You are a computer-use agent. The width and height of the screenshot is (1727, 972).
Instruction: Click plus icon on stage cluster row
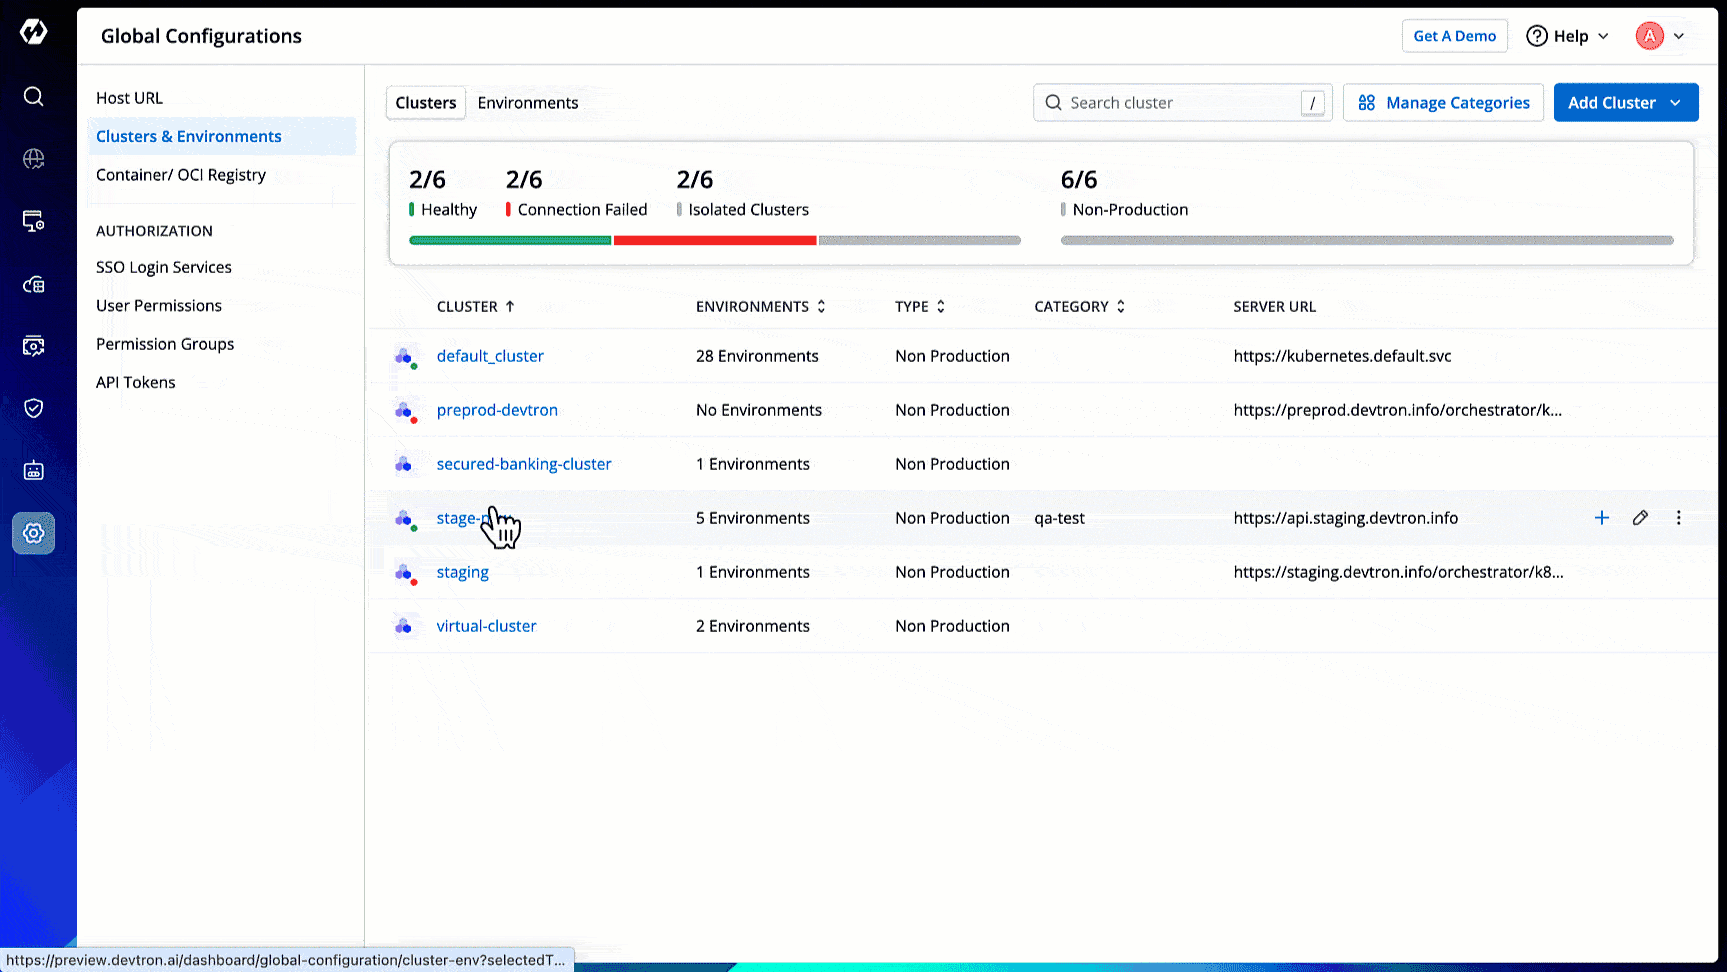tap(1601, 518)
